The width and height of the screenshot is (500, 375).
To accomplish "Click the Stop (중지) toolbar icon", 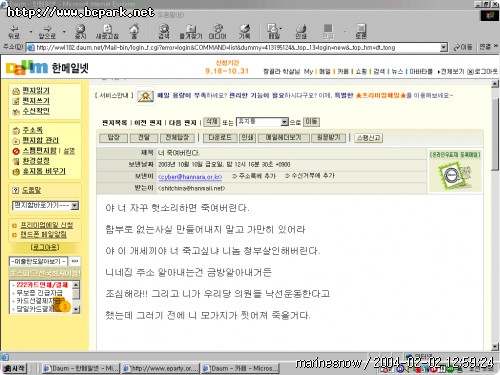I will (80, 31).
